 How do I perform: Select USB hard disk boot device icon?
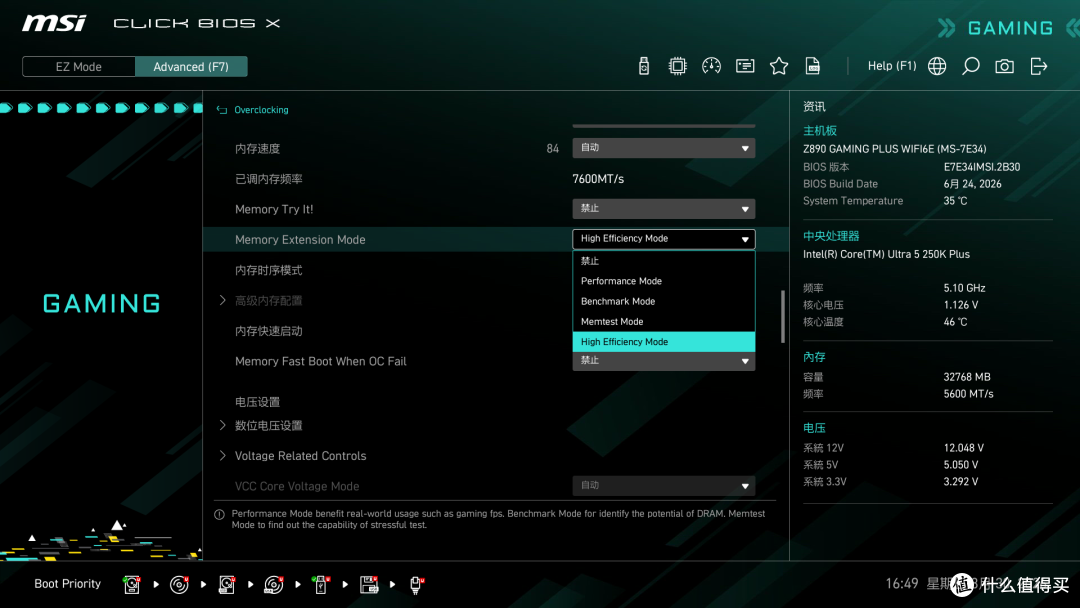coord(227,585)
